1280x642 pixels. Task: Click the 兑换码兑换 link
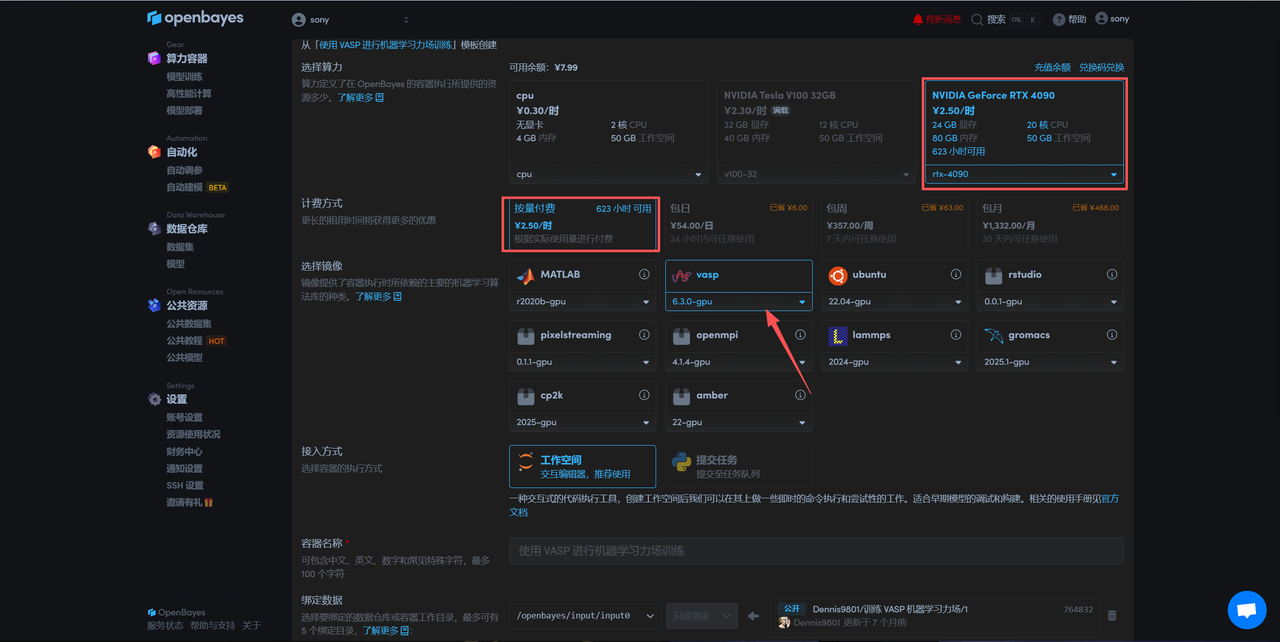click(x=1101, y=67)
